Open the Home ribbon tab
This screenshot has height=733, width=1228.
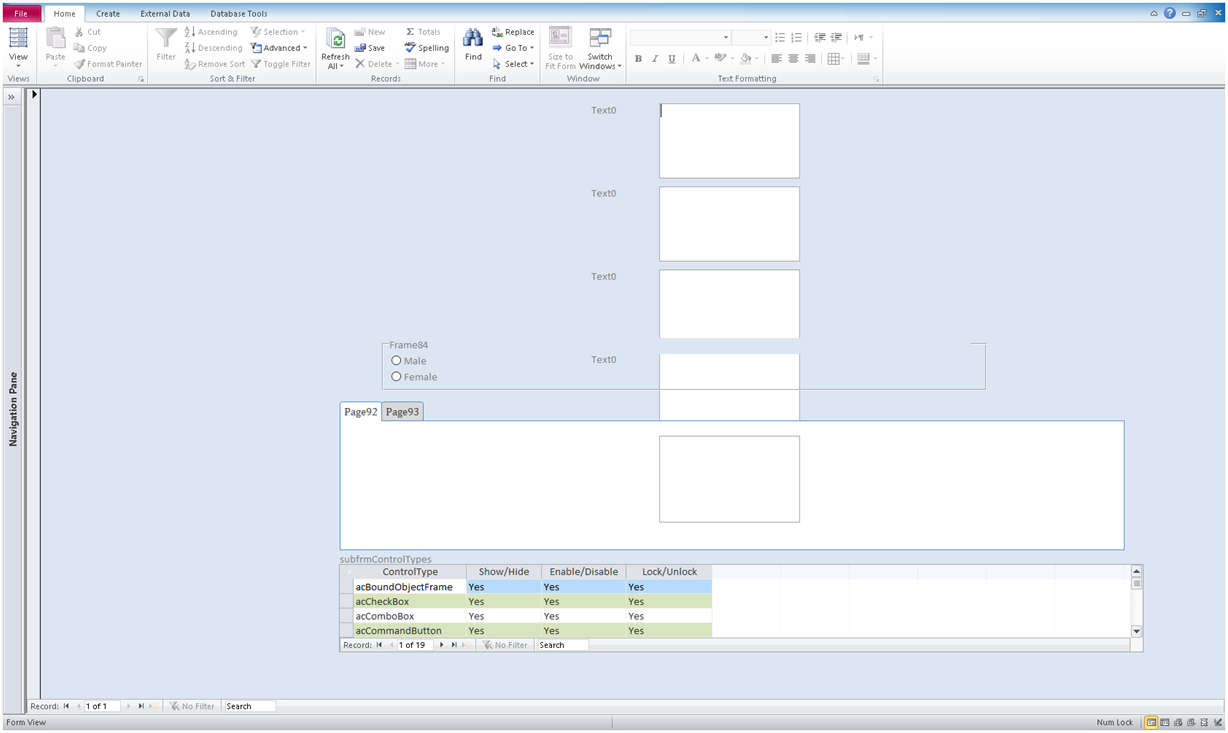pos(64,14)
